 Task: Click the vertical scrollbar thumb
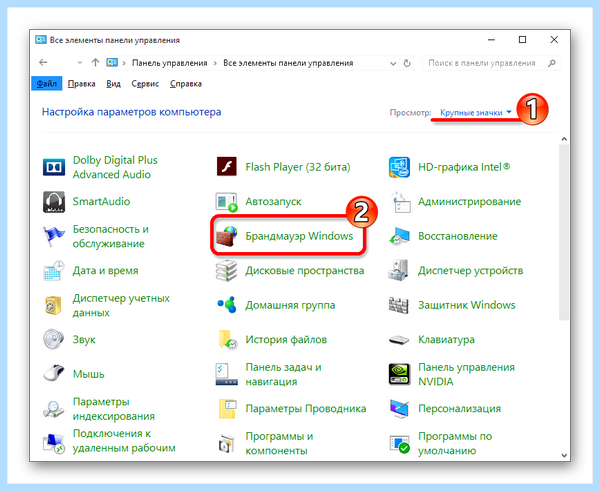564,232
